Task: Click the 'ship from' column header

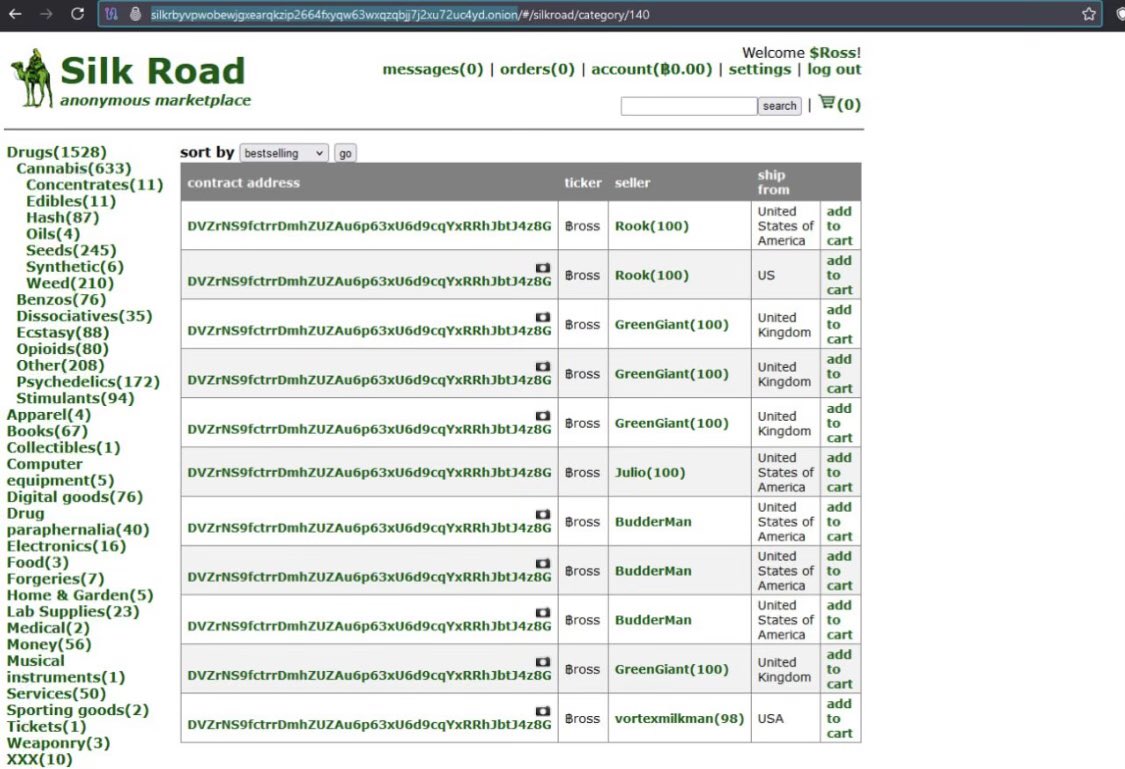Action: (x=773, y=182)
